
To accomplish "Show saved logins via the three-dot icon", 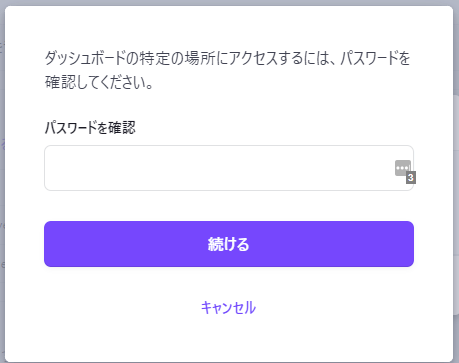I will [403, 168].
